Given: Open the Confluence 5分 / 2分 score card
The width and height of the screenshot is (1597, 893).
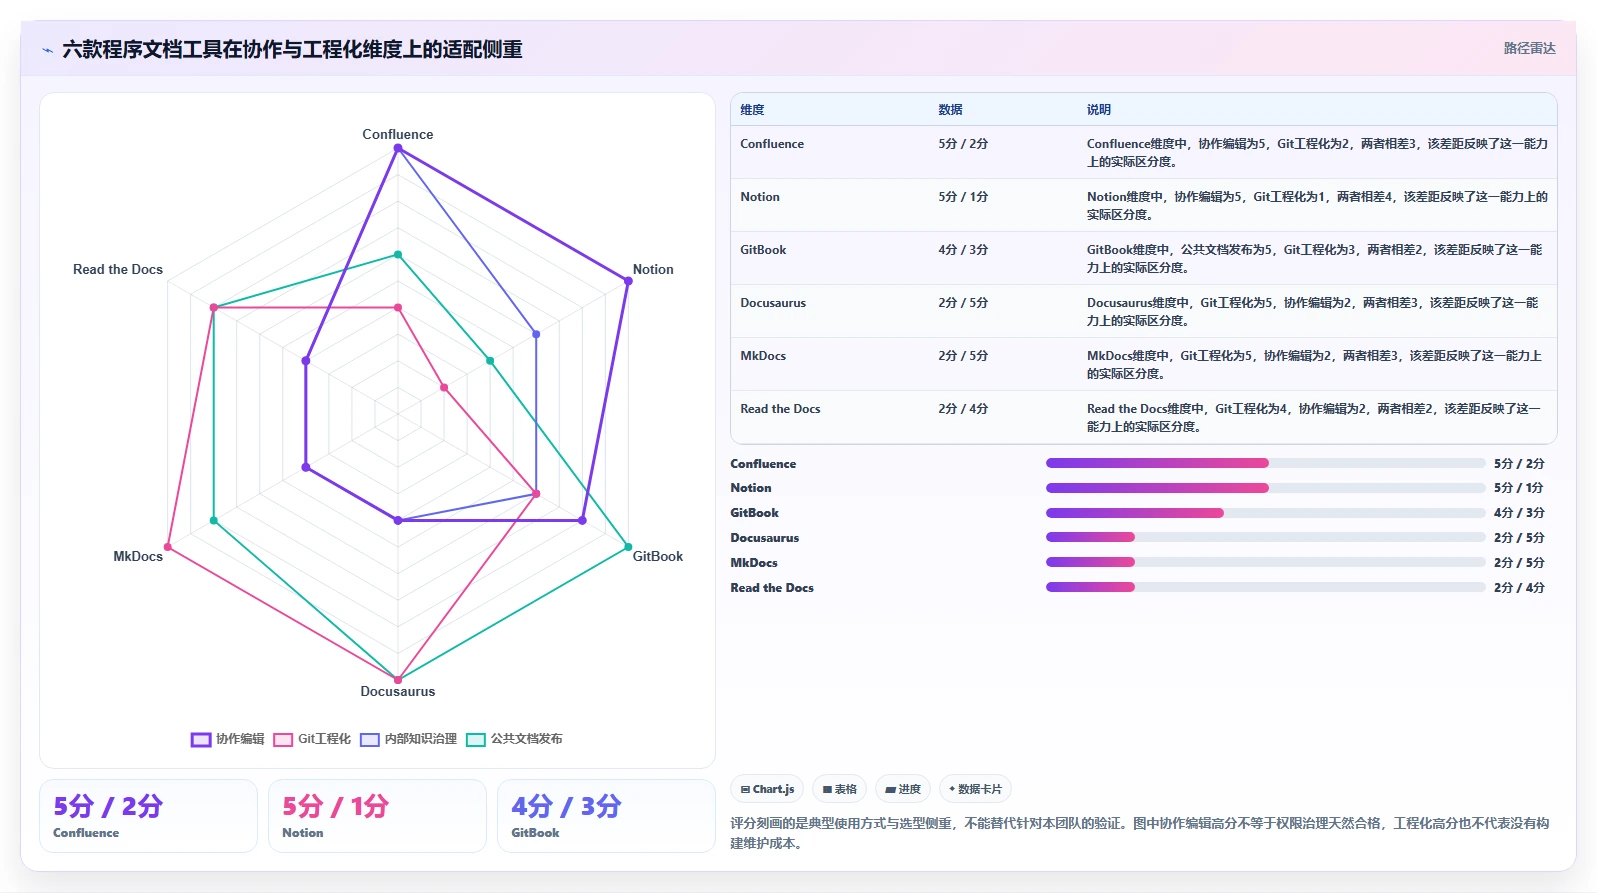Looking at the screenshot, I should click(x=148, y=816).
